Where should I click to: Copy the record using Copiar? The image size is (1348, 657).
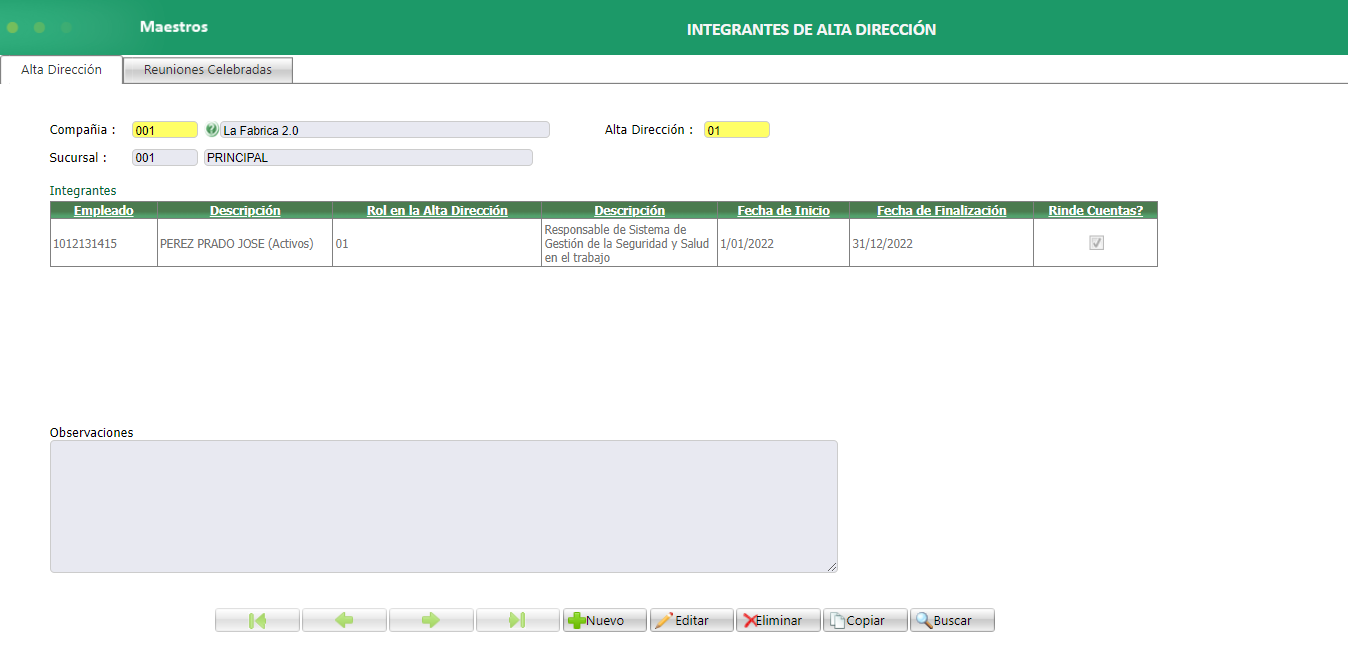[864, 619]
